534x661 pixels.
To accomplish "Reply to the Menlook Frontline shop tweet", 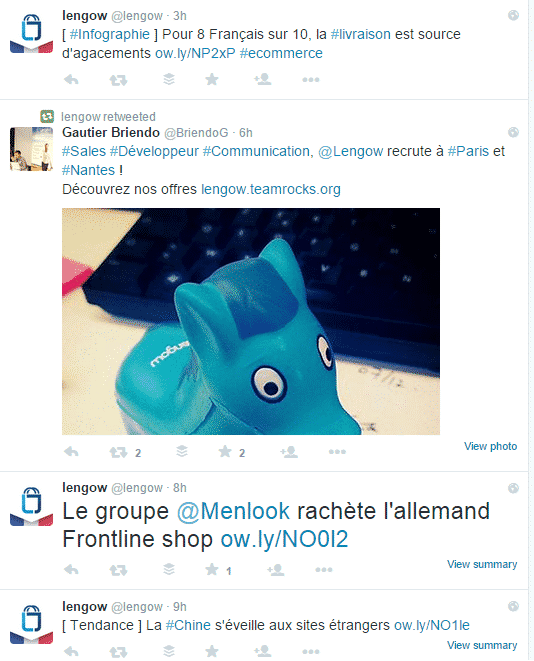I will [71, 570].
